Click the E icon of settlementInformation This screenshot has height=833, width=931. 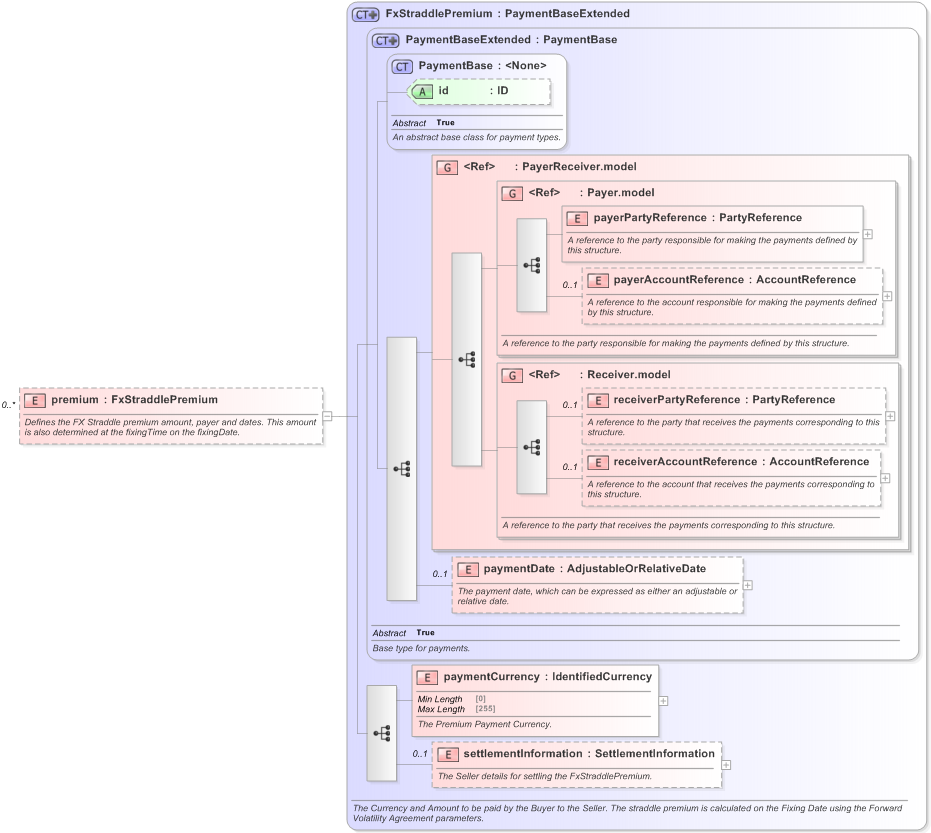[448, 755]
